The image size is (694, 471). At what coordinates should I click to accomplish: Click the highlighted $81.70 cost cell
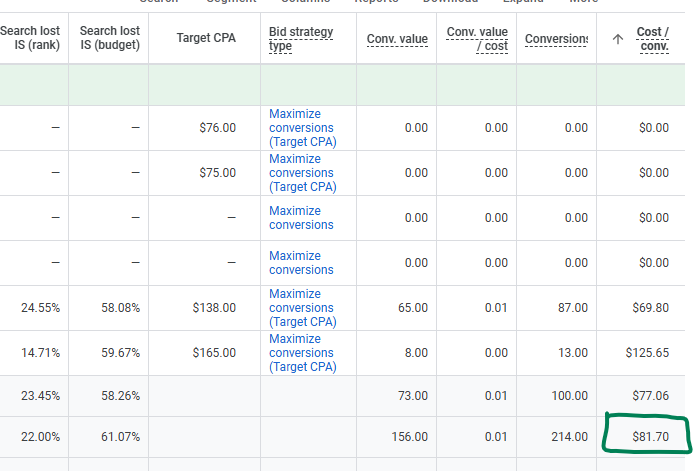pyautogui.click(x=650, y=438)
